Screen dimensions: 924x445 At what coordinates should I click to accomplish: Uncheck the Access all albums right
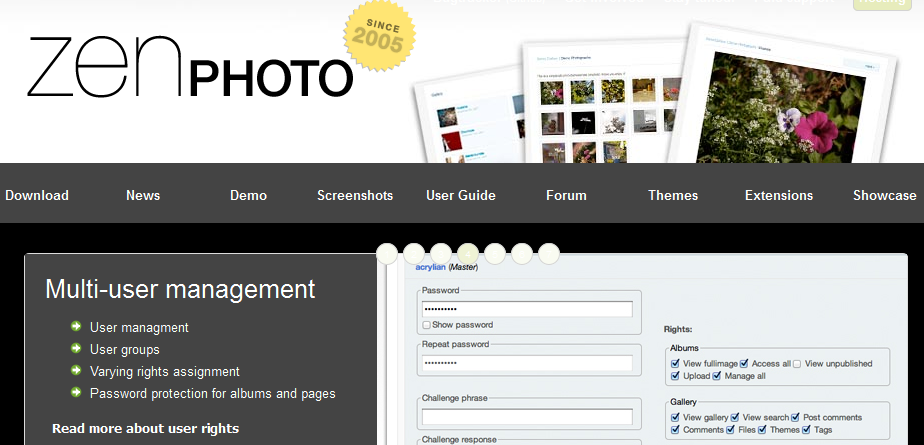(744, 364)
